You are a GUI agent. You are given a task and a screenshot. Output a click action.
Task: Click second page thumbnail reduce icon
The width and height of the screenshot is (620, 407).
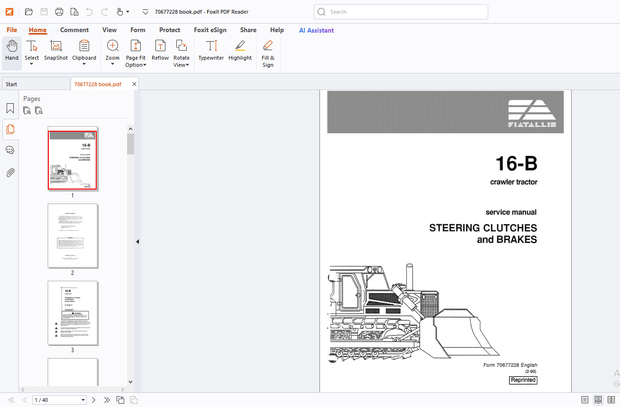(39, 111)
